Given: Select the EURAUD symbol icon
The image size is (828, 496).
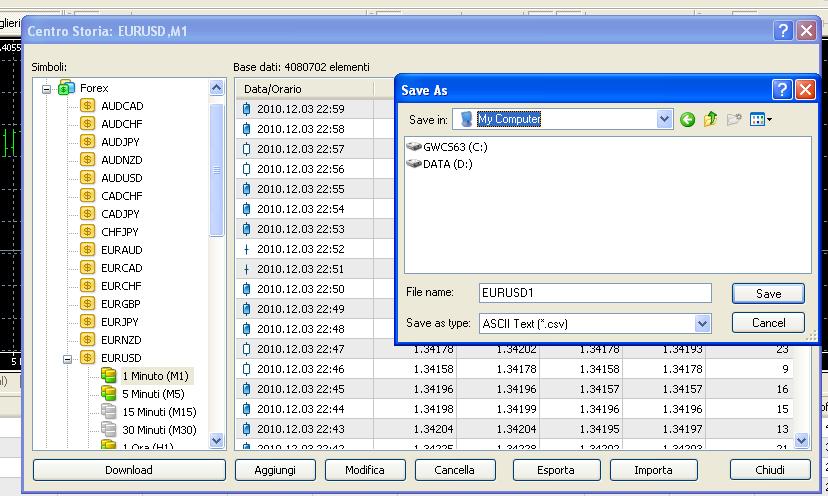Looking at the screenshot, I should [x=87, y=249].
